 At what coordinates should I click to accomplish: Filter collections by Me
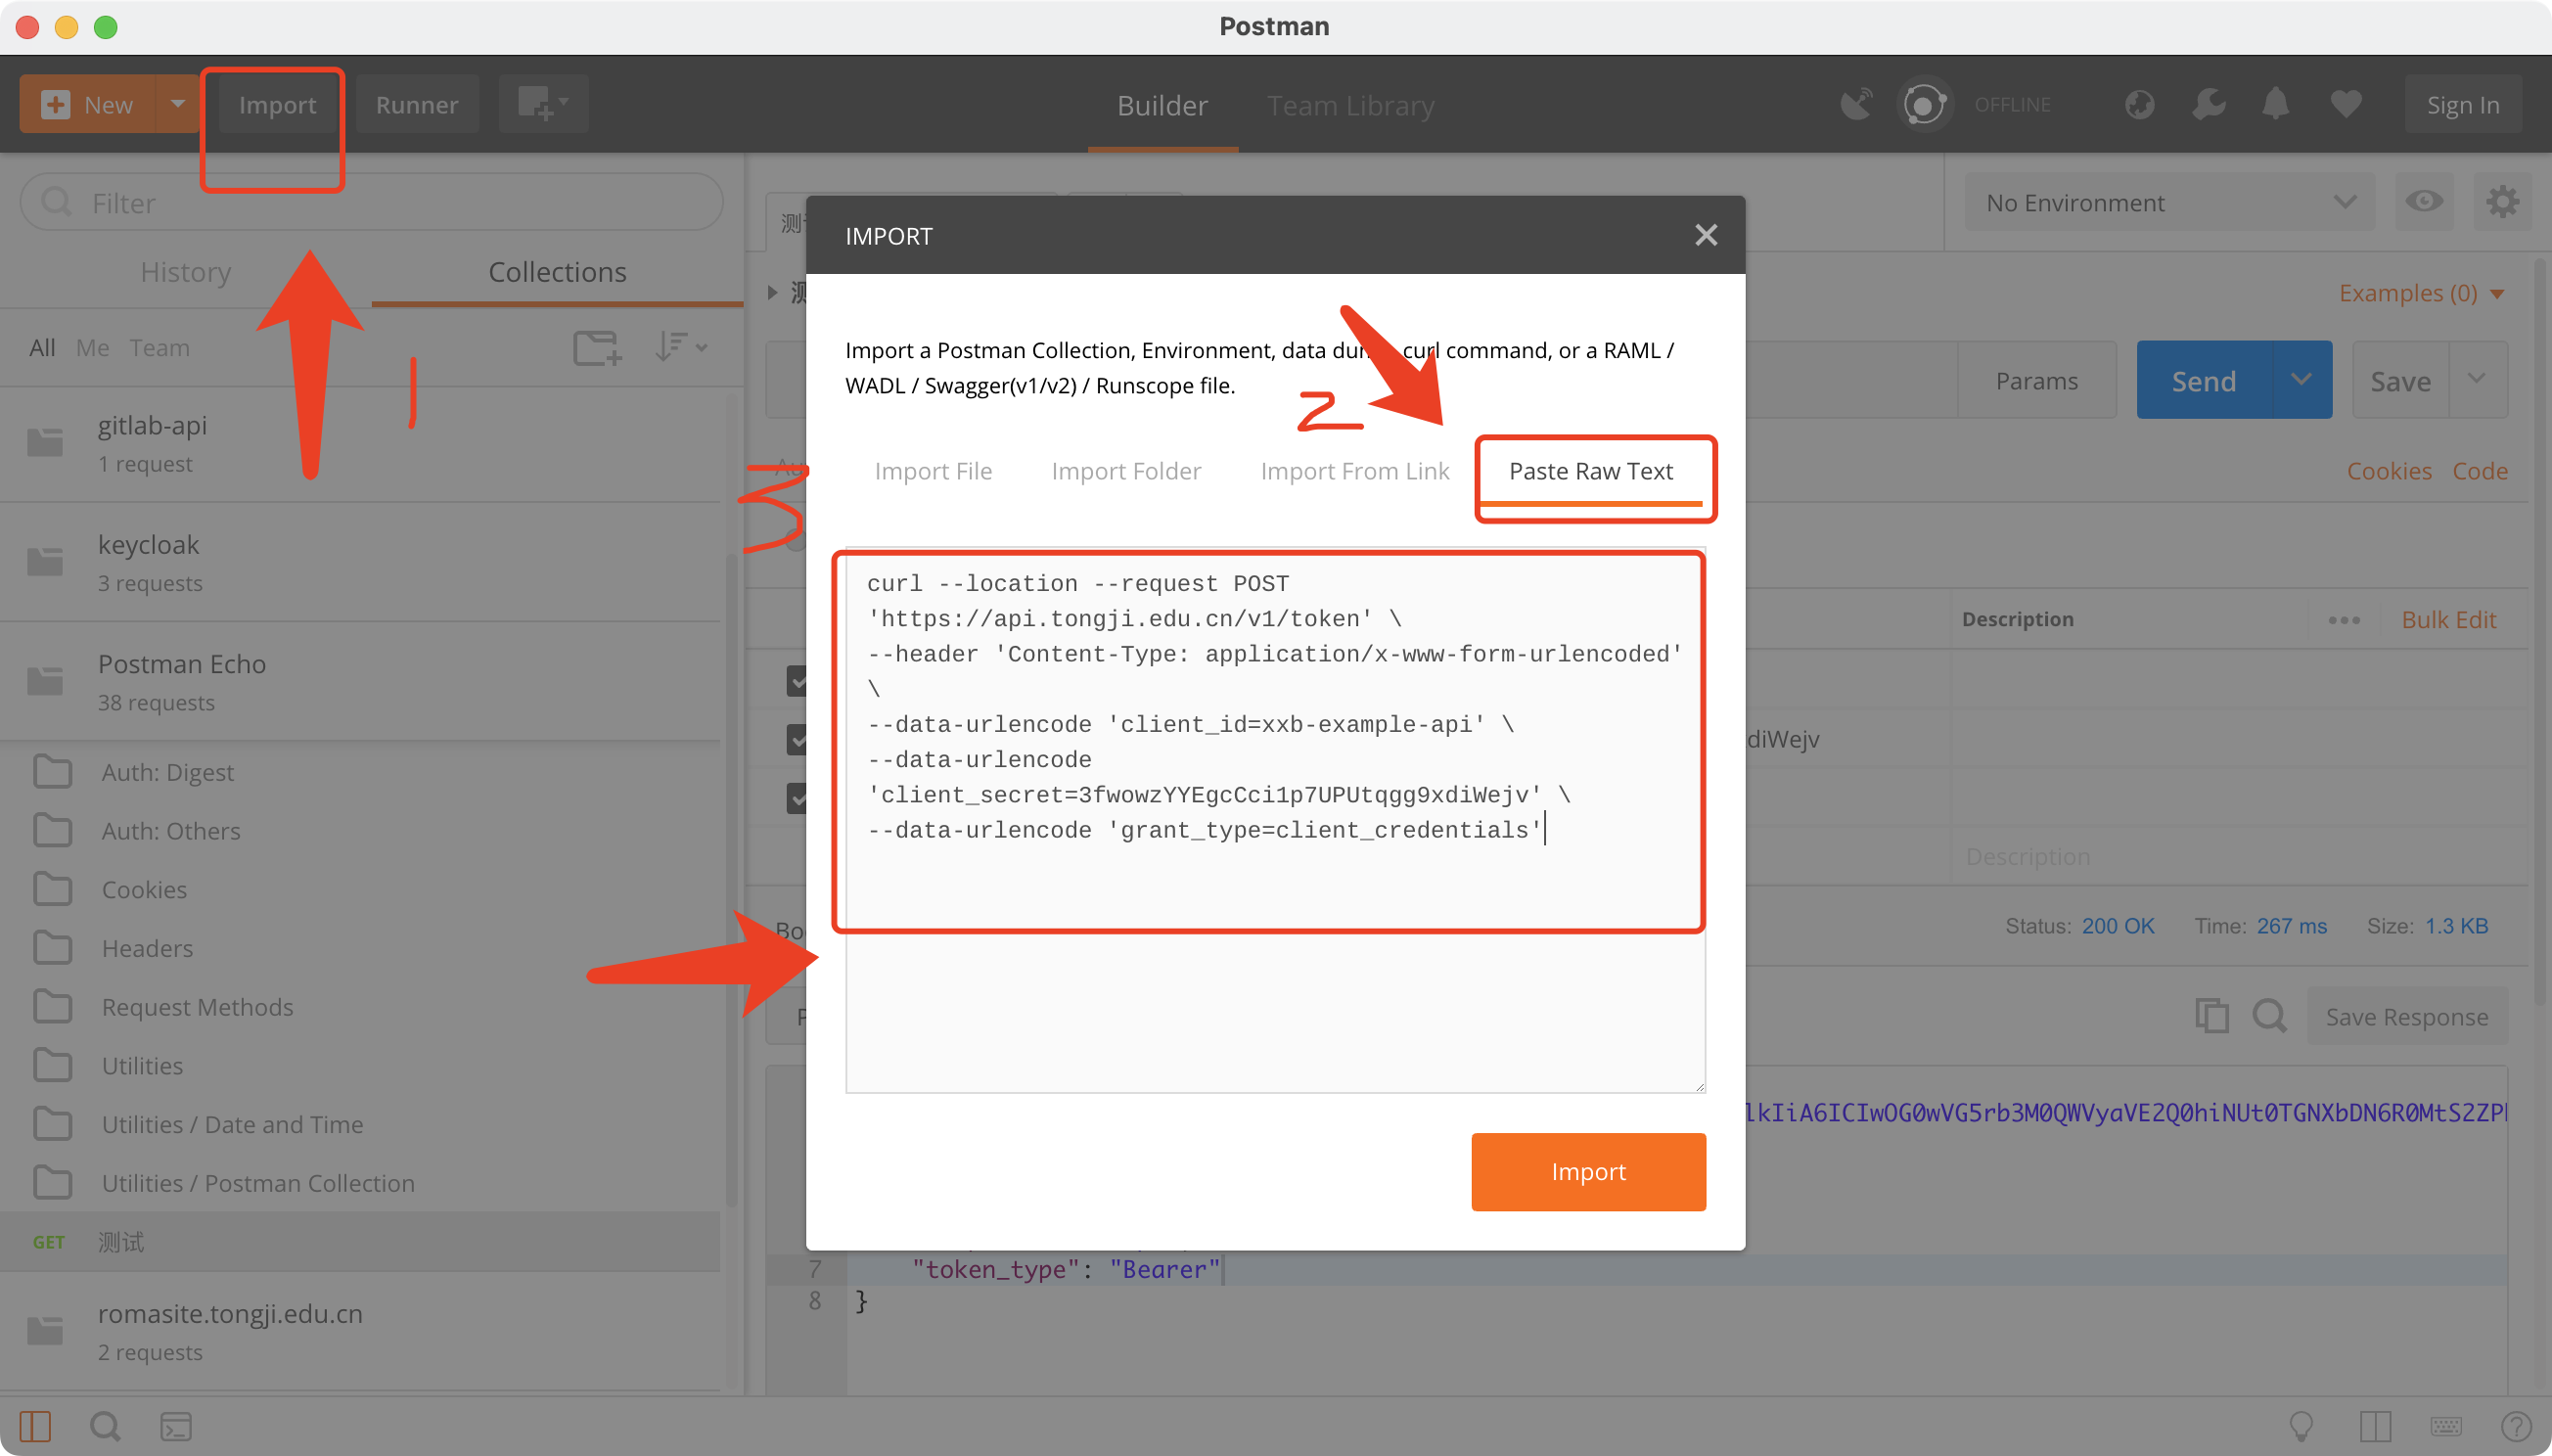pyautogui.click(x=92, y=347)
